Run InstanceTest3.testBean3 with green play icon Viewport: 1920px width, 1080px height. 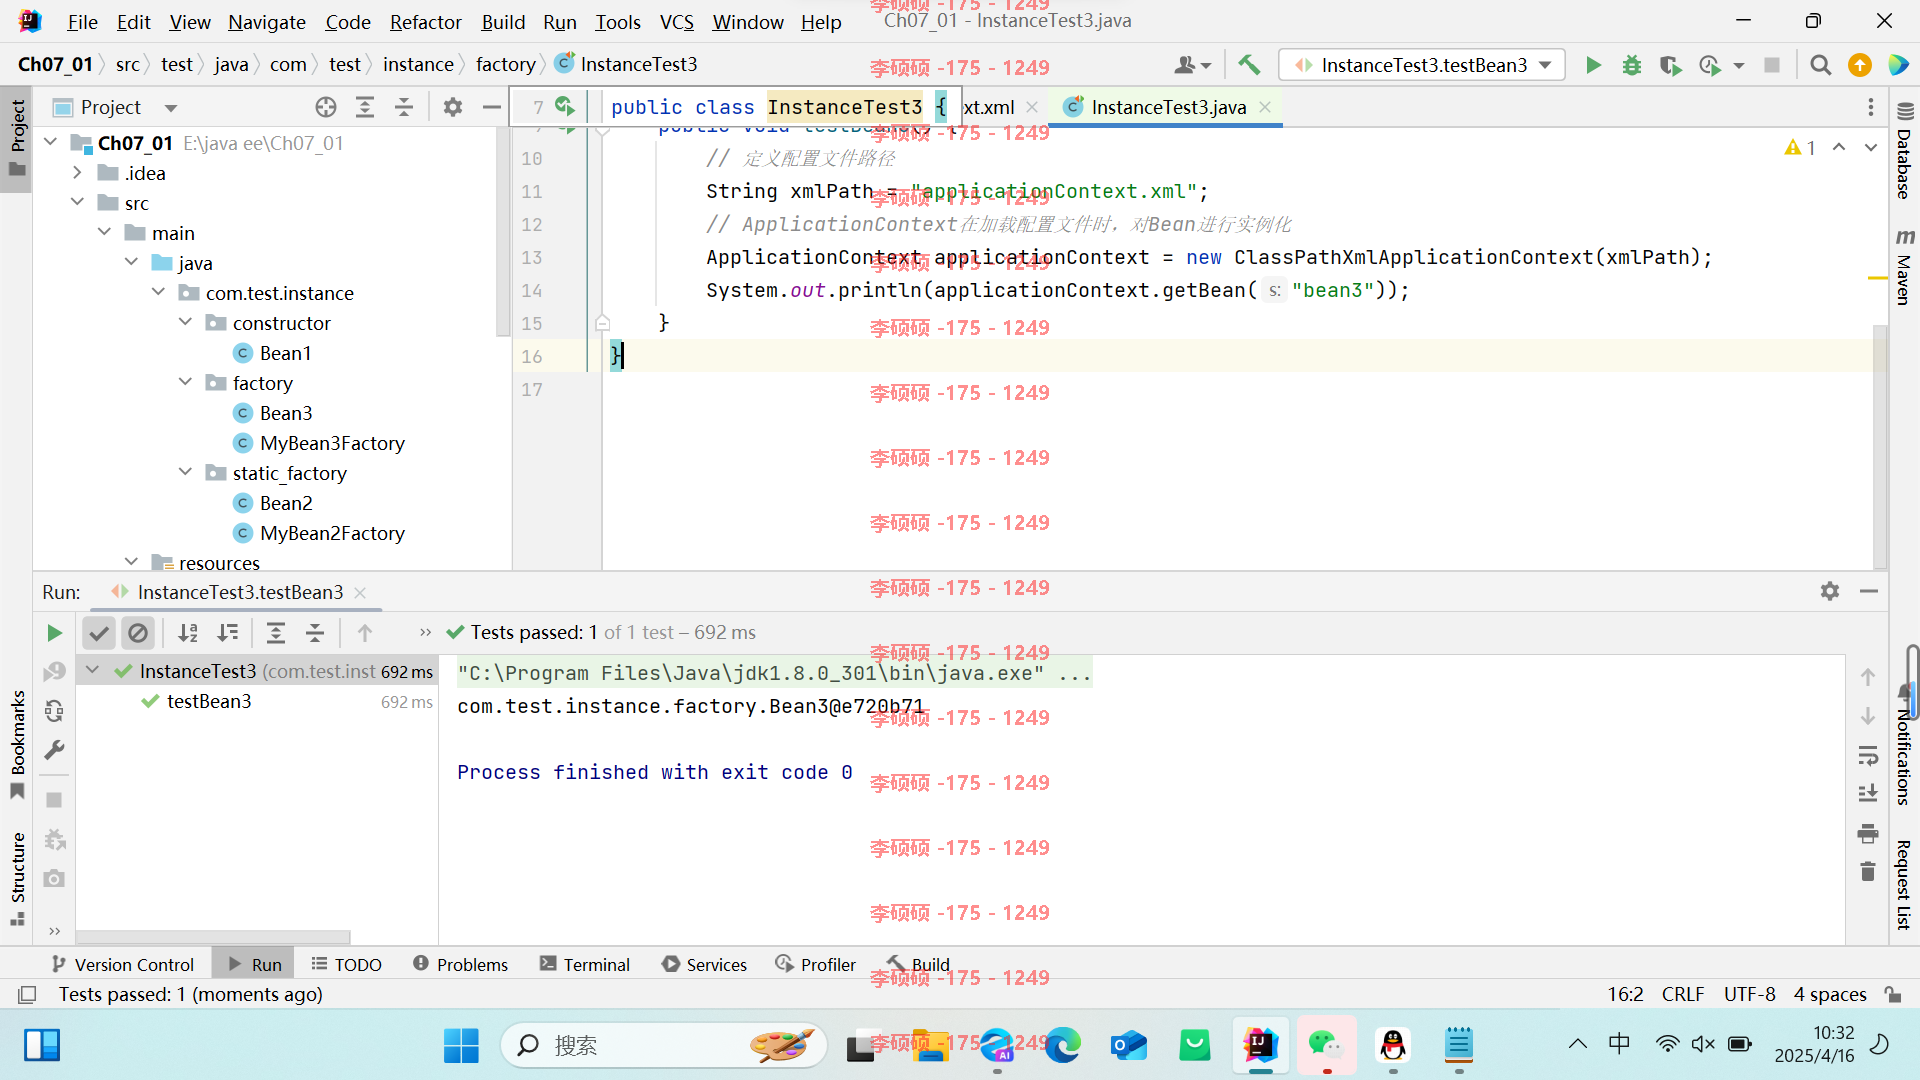(x=1593, y=65)
